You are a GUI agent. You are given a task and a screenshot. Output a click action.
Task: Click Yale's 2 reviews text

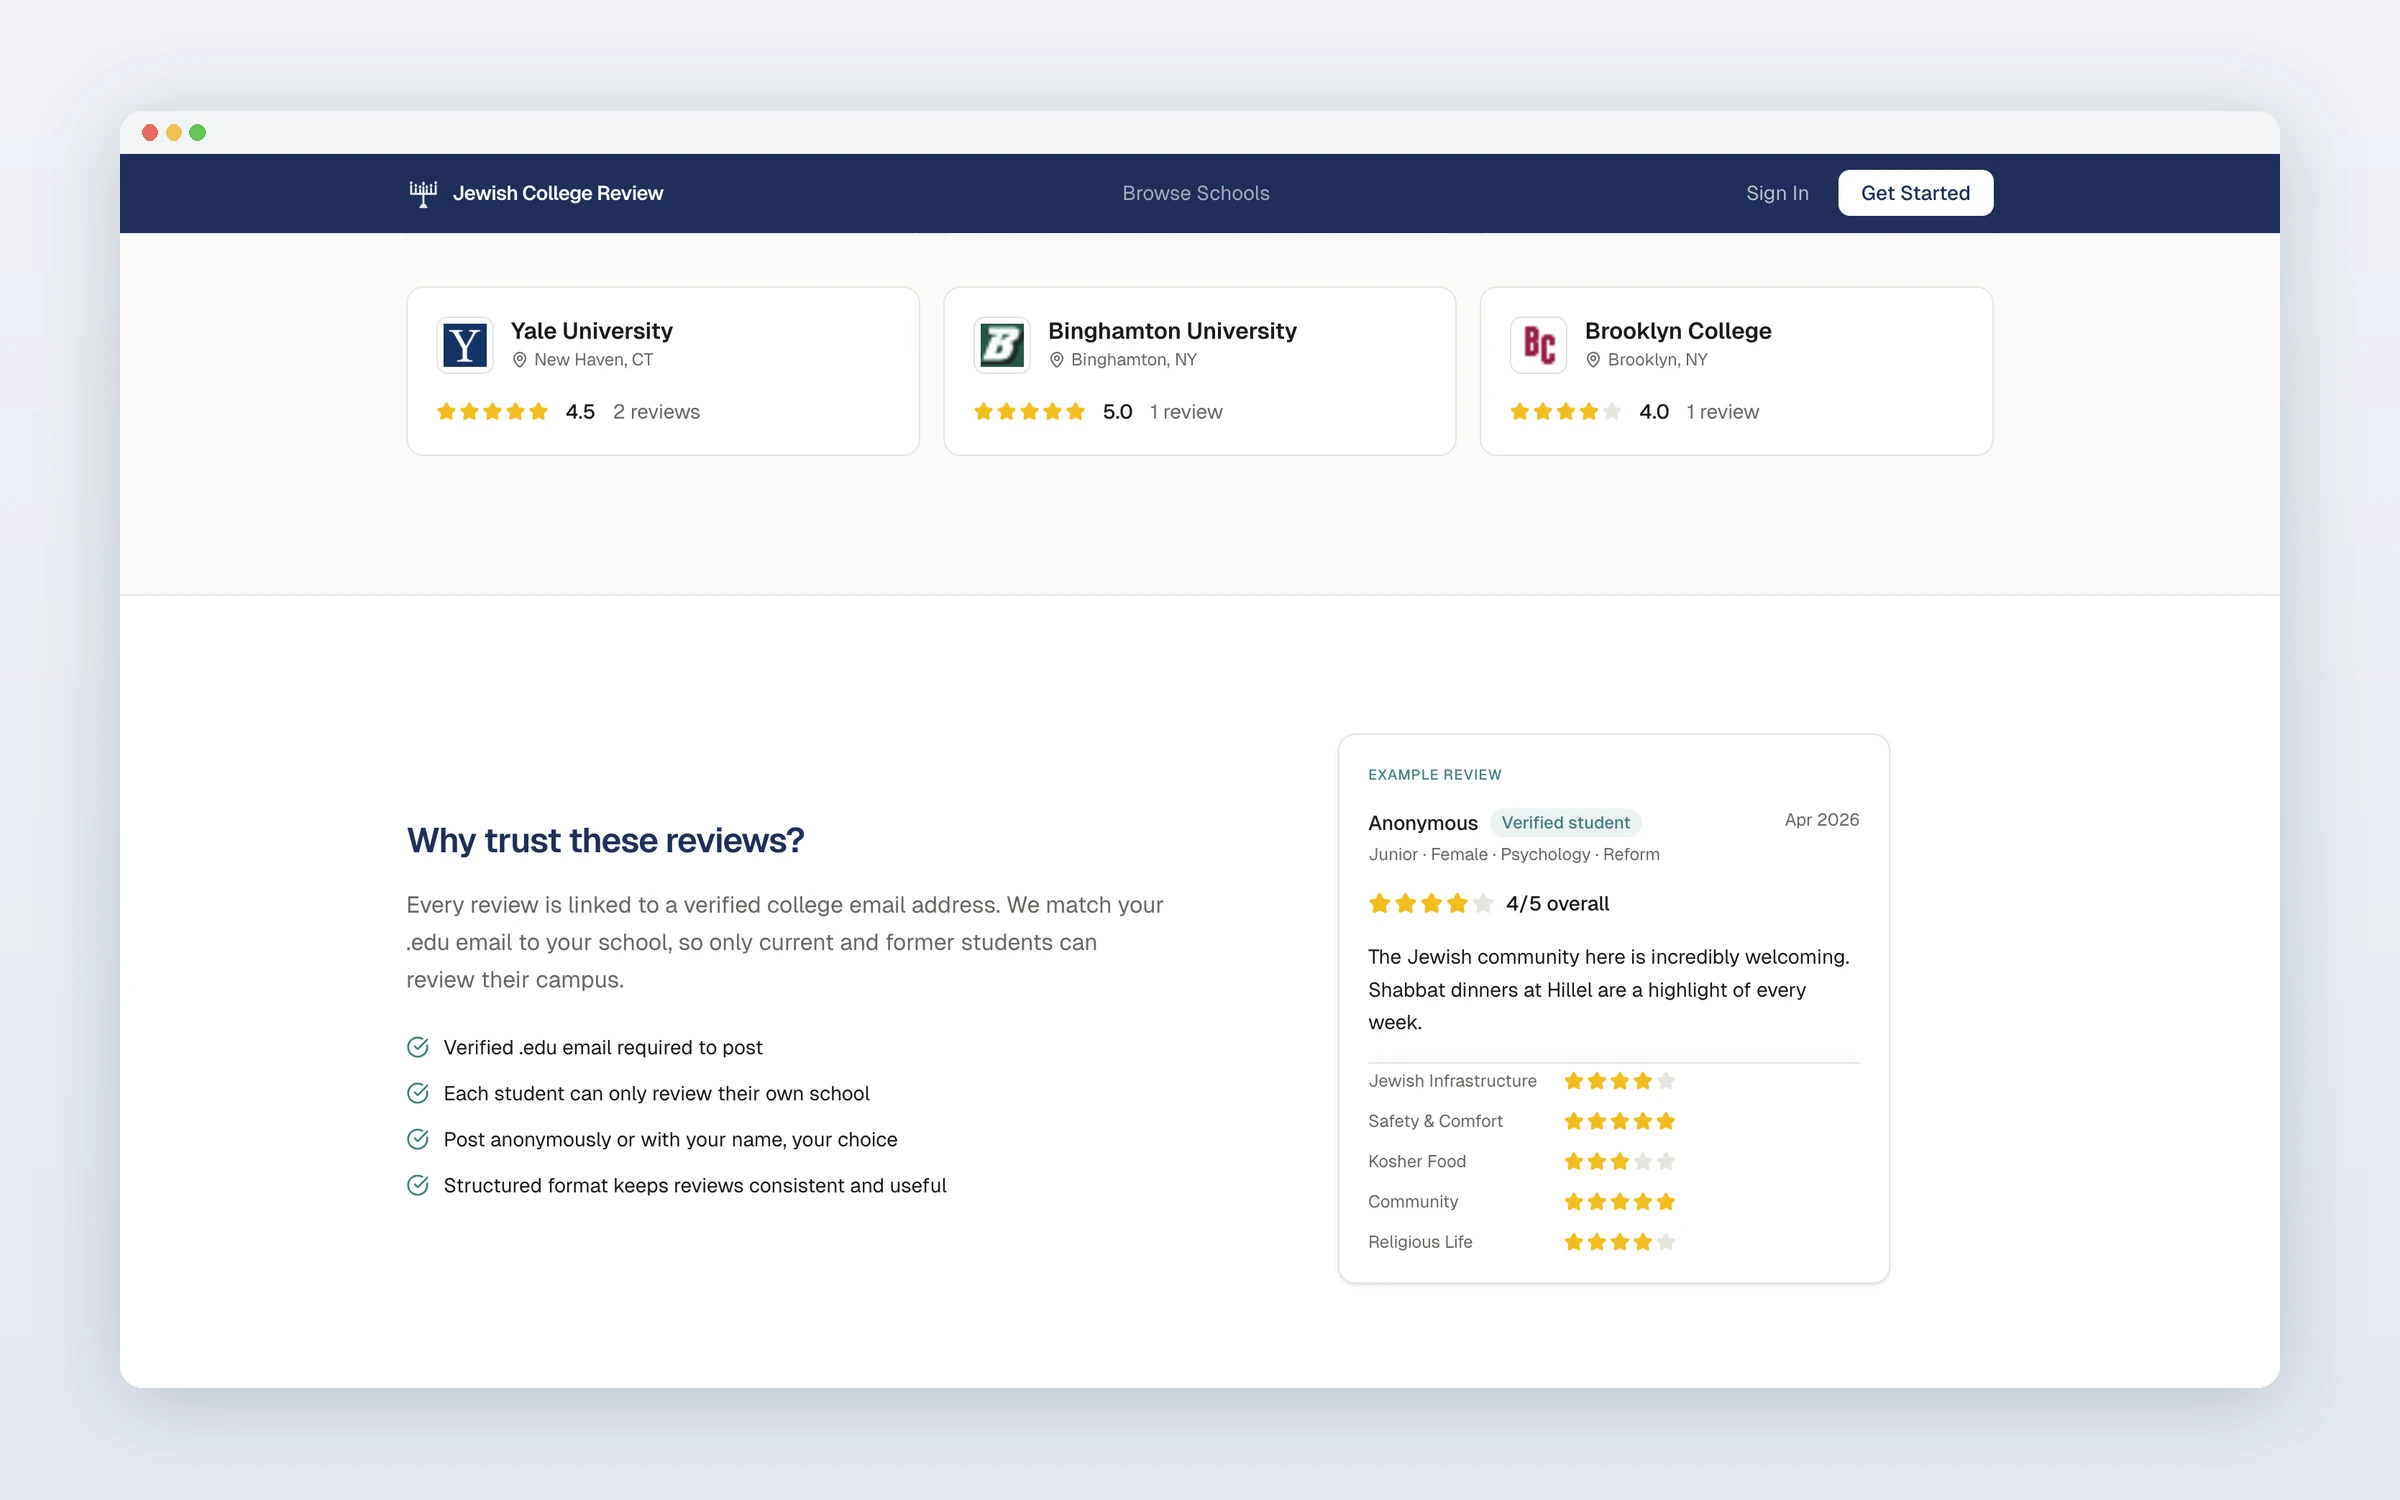pos(656,412)
